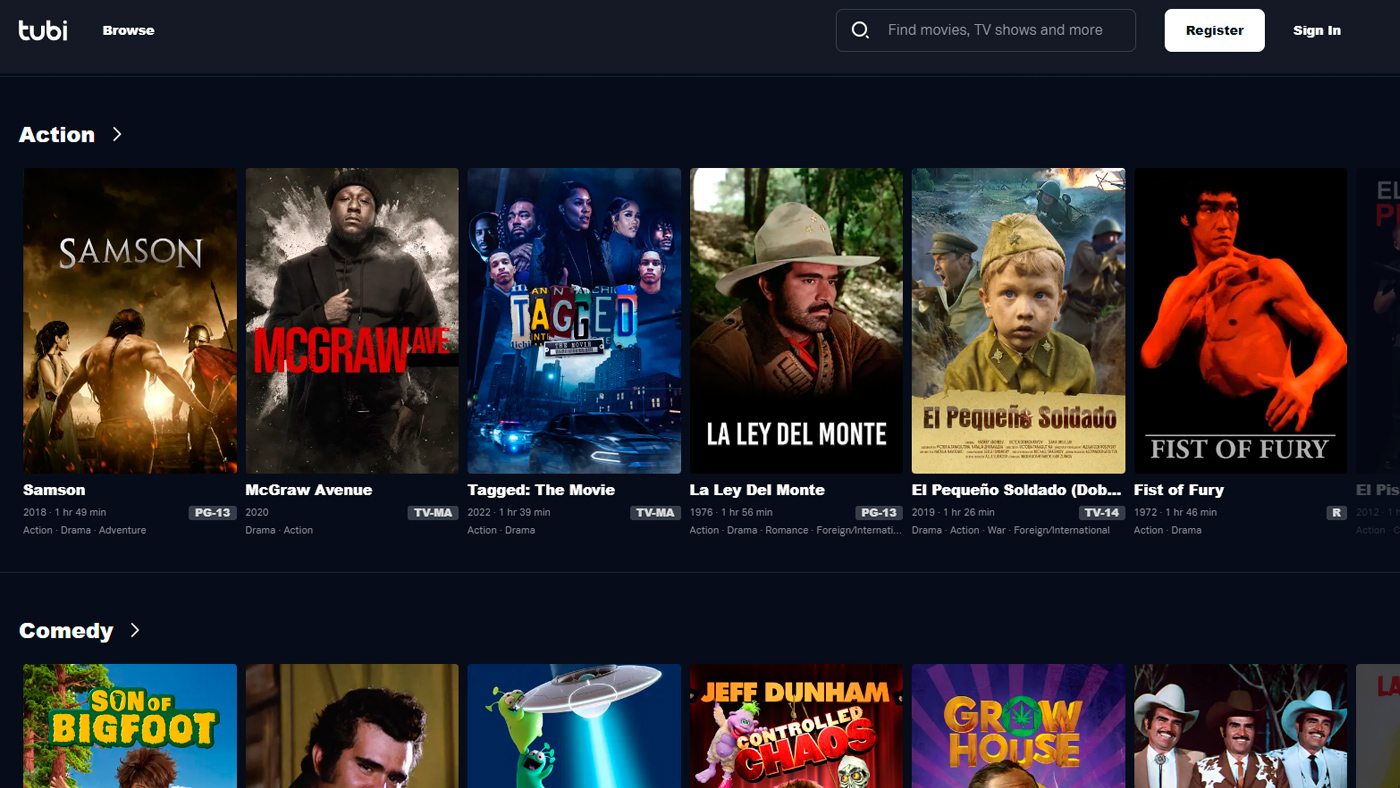Open the UFO alien cartoon poster
Image resolution: width=1400 pixels, height=788 pixels.
(574, 726)
